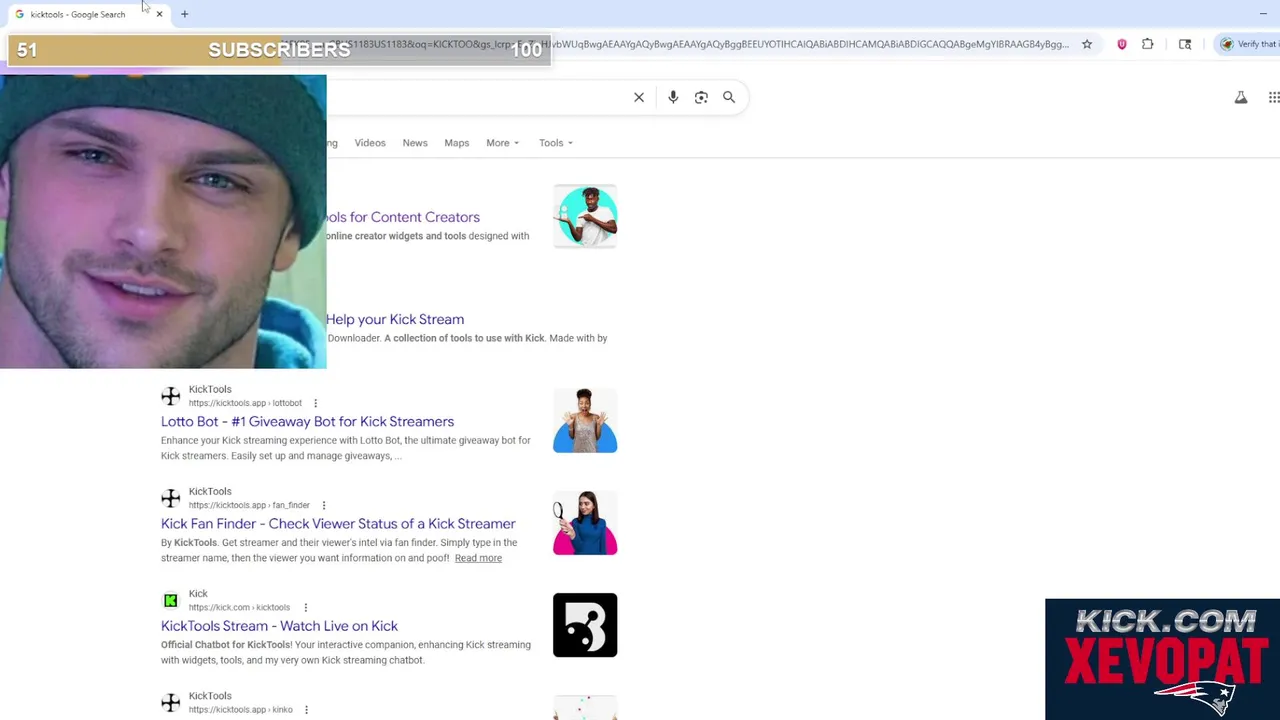The image size is (1280, 720).
Task: Open 'Lotto Bot - #1 Giveaway Bot' link
Action: (x=307, y=421)
